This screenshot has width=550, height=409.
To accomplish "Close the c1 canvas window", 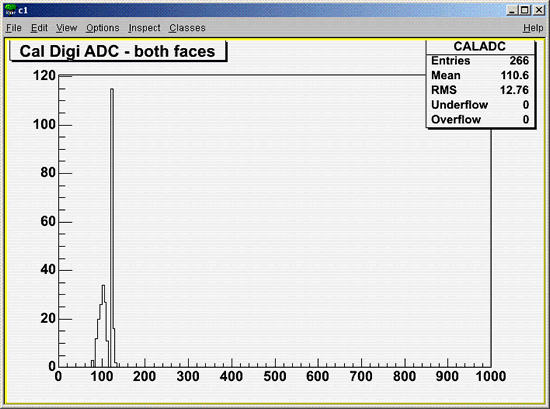I will pos(538,10).
